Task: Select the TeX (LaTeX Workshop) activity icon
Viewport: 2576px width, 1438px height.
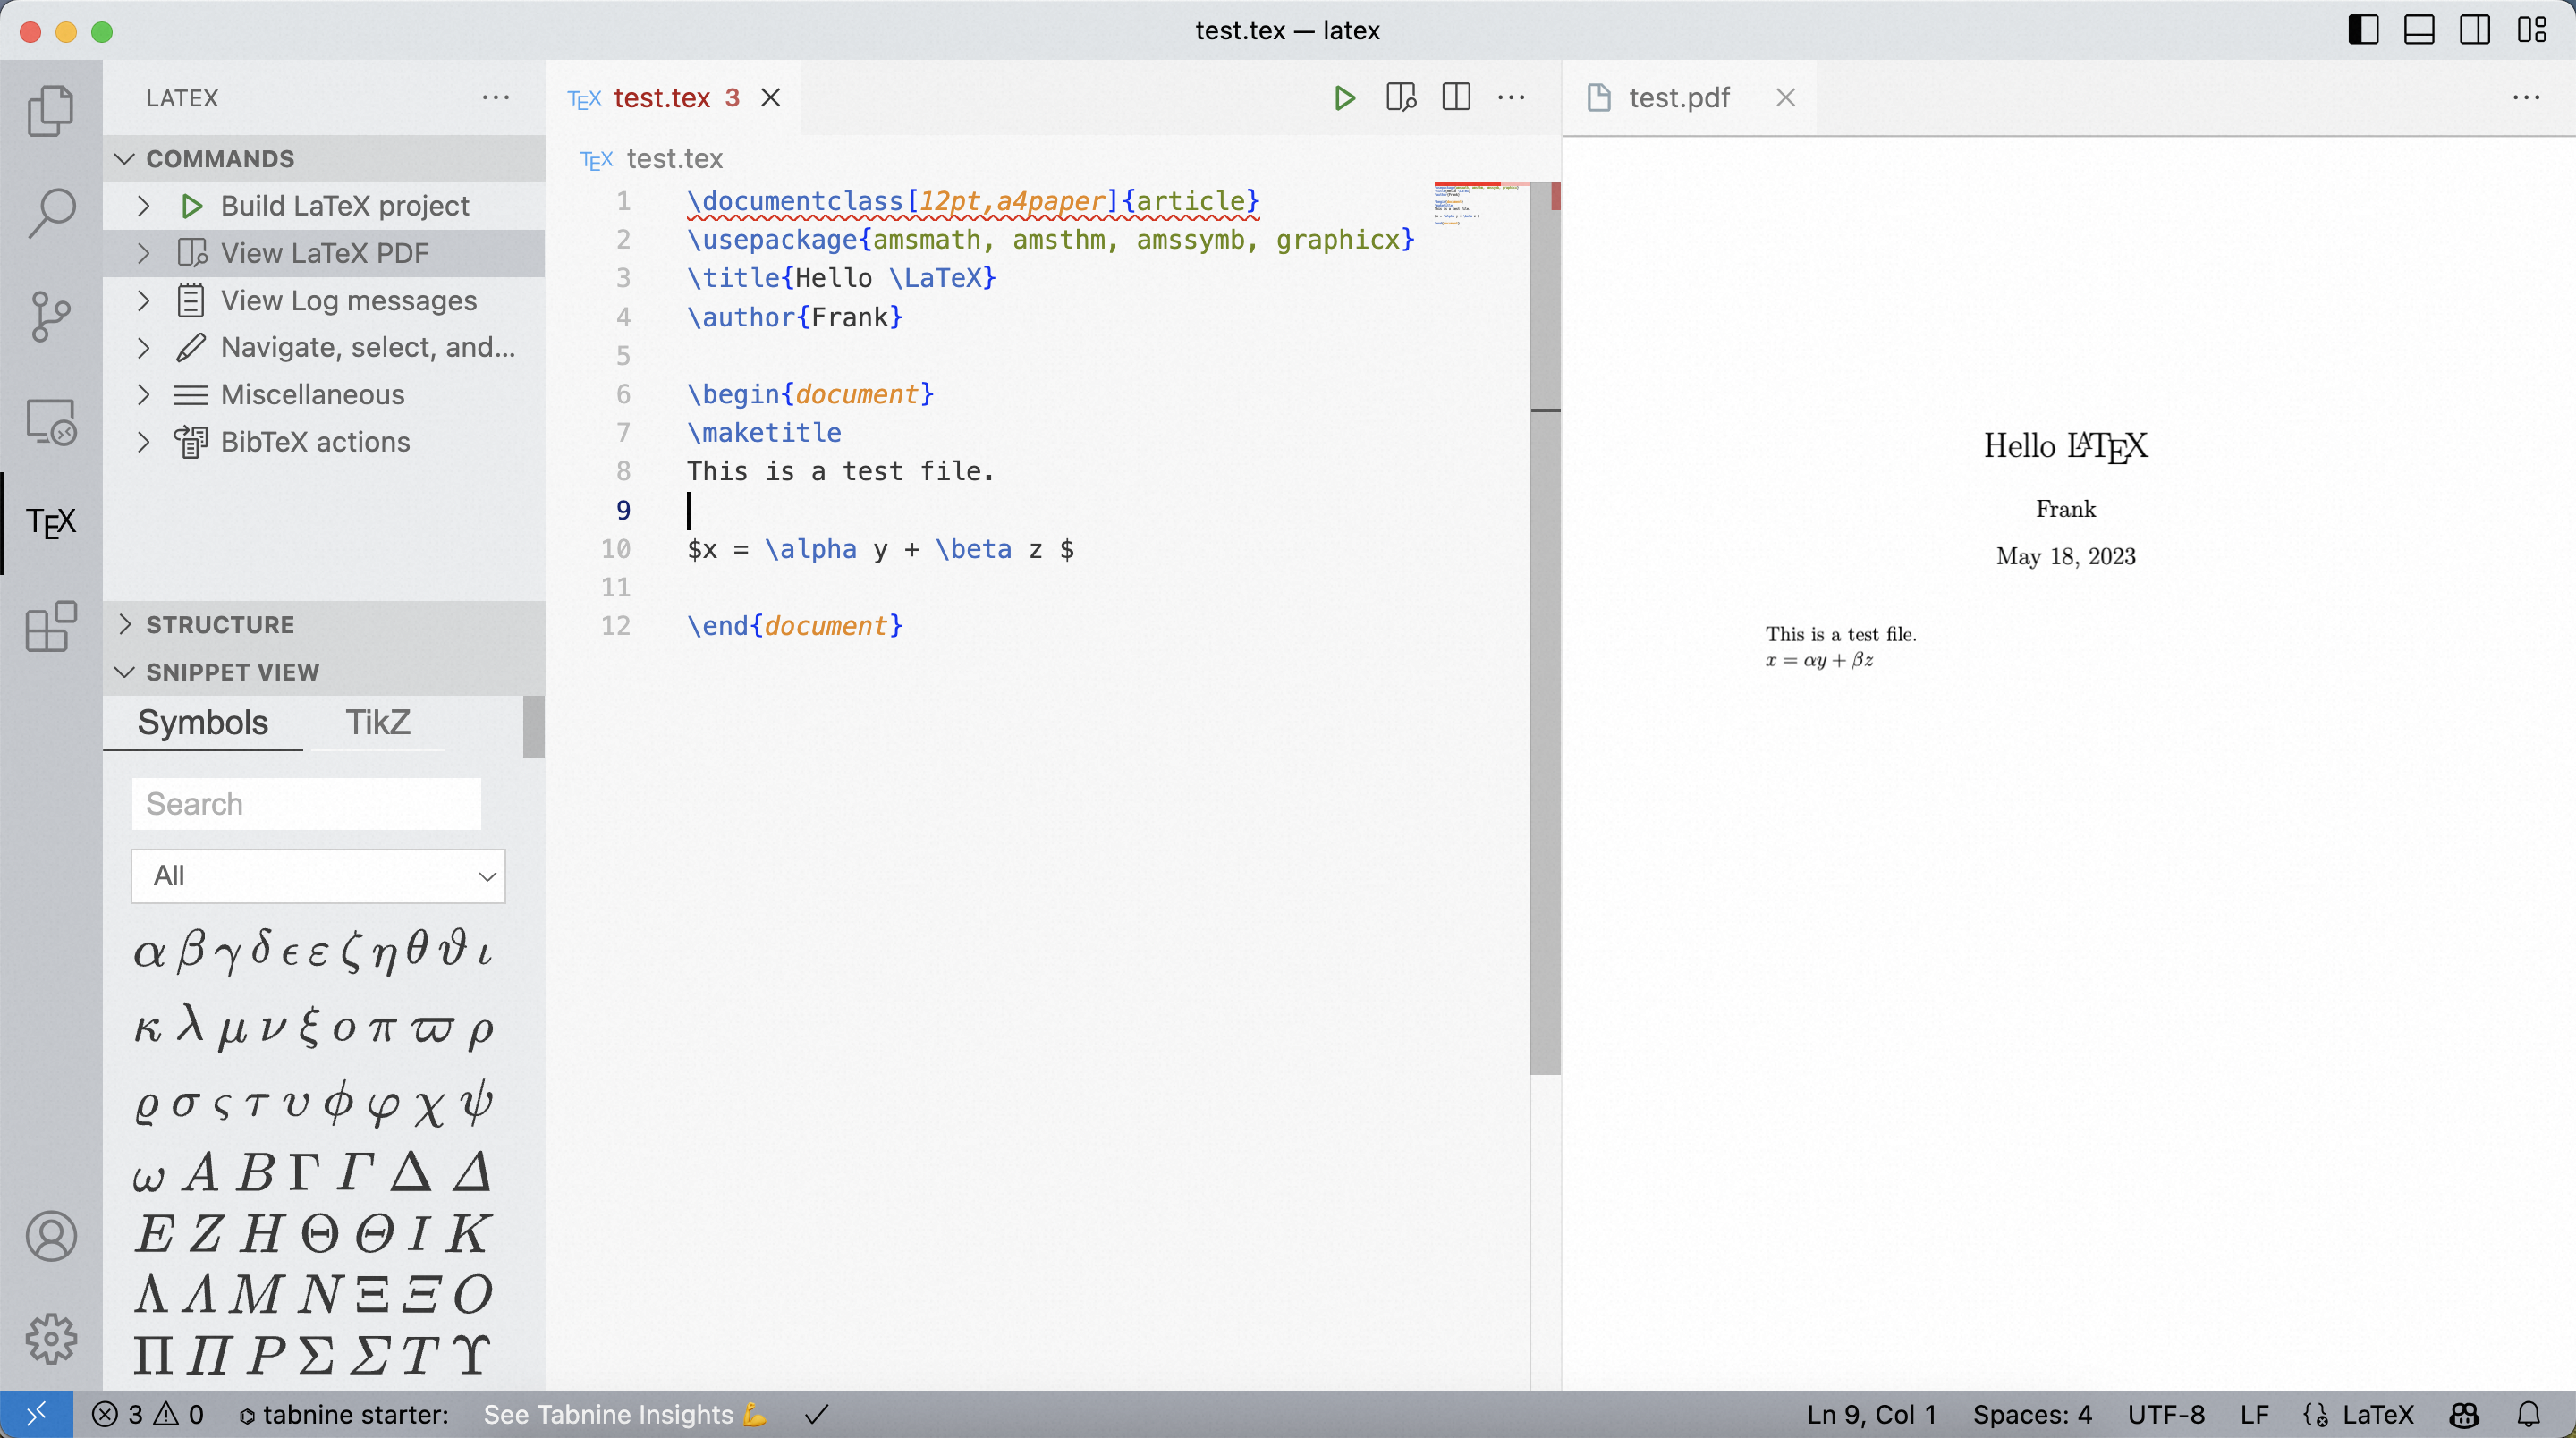Action: 51,523
